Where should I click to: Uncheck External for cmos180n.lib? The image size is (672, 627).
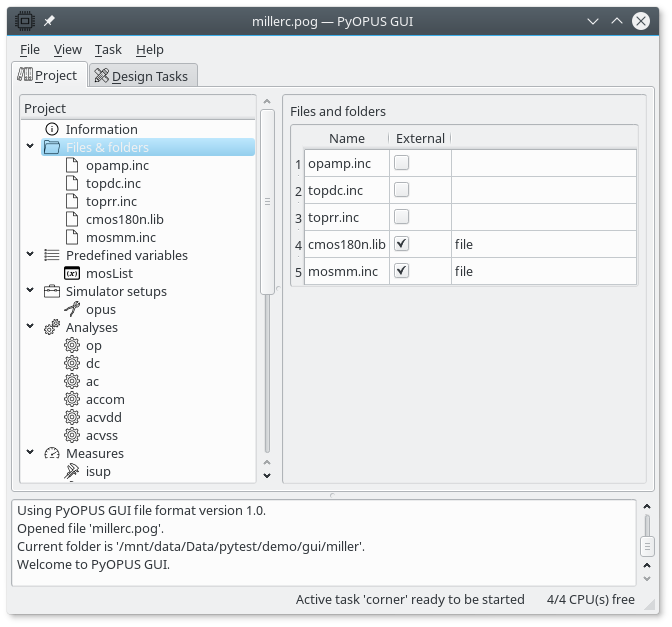[x=402, y=244]
